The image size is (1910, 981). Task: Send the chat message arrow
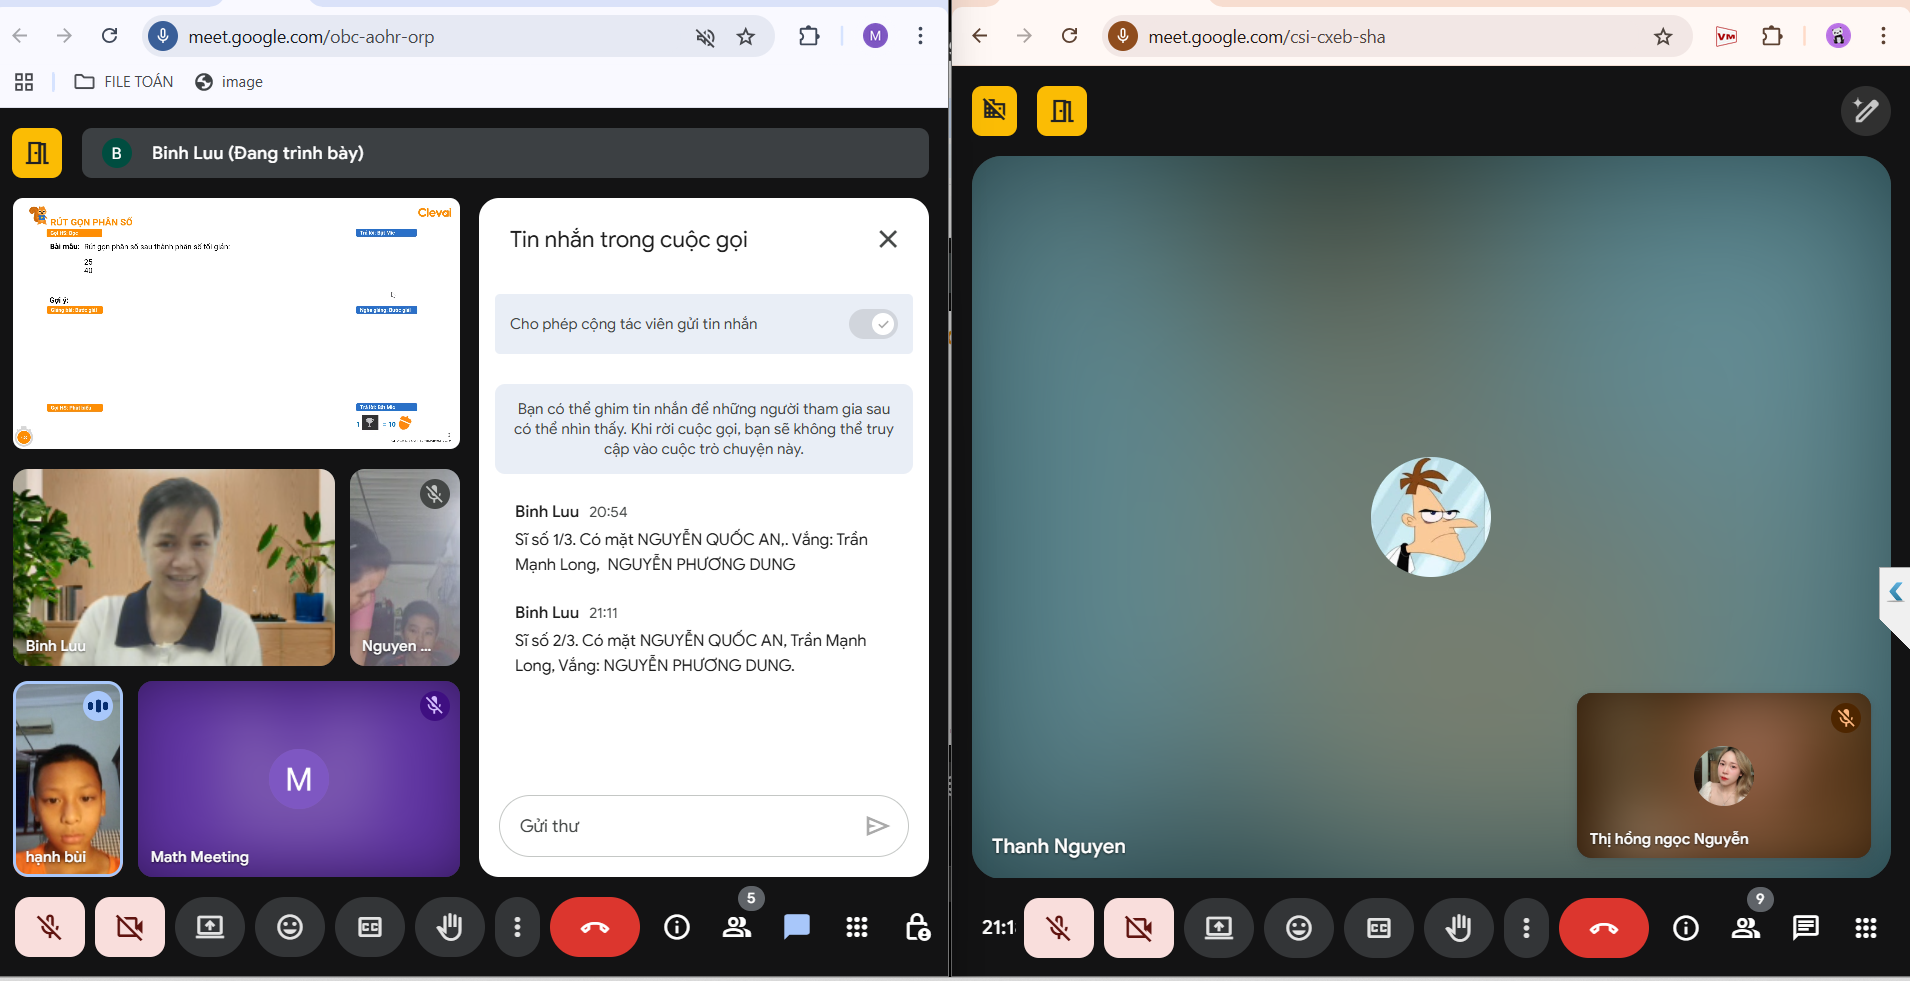(877, 826)
